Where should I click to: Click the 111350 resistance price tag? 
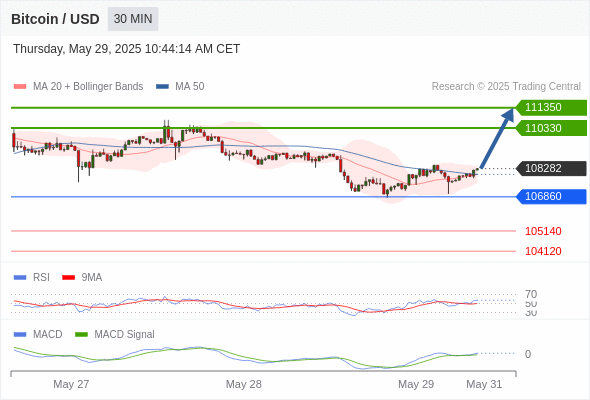point(551,108)
